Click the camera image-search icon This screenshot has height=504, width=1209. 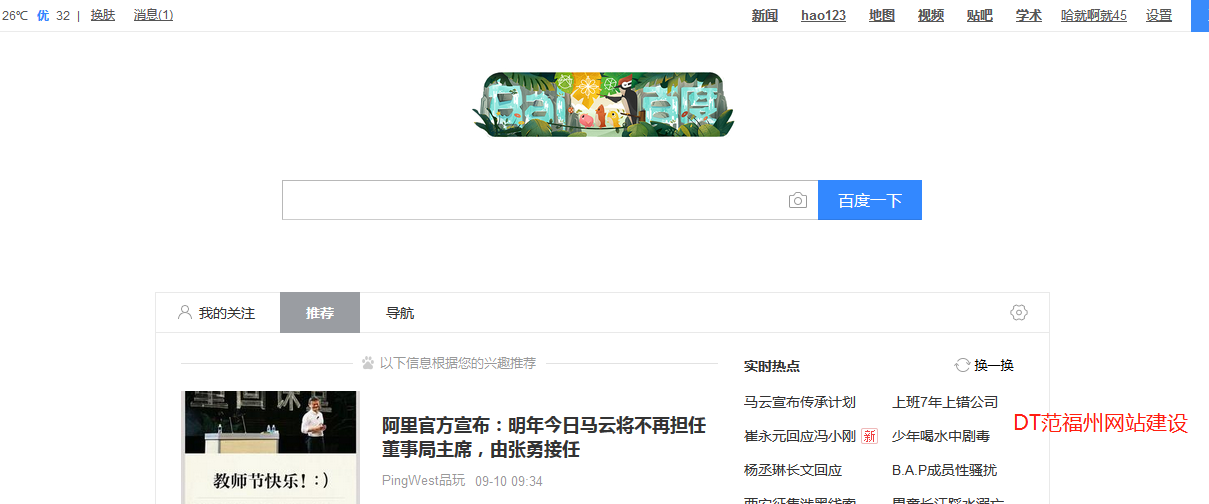click(x=797, y=200)
